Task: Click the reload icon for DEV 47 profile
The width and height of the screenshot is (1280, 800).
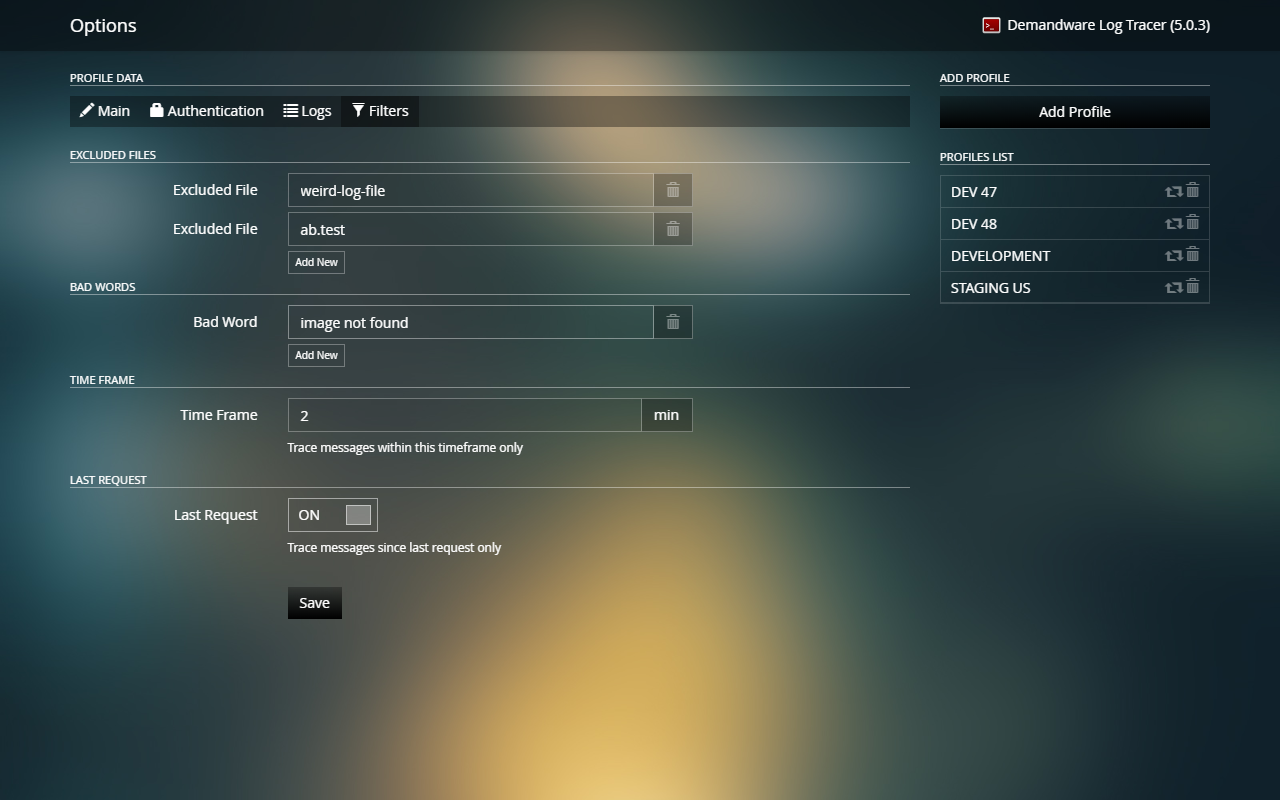Action: coord(1172,191)
